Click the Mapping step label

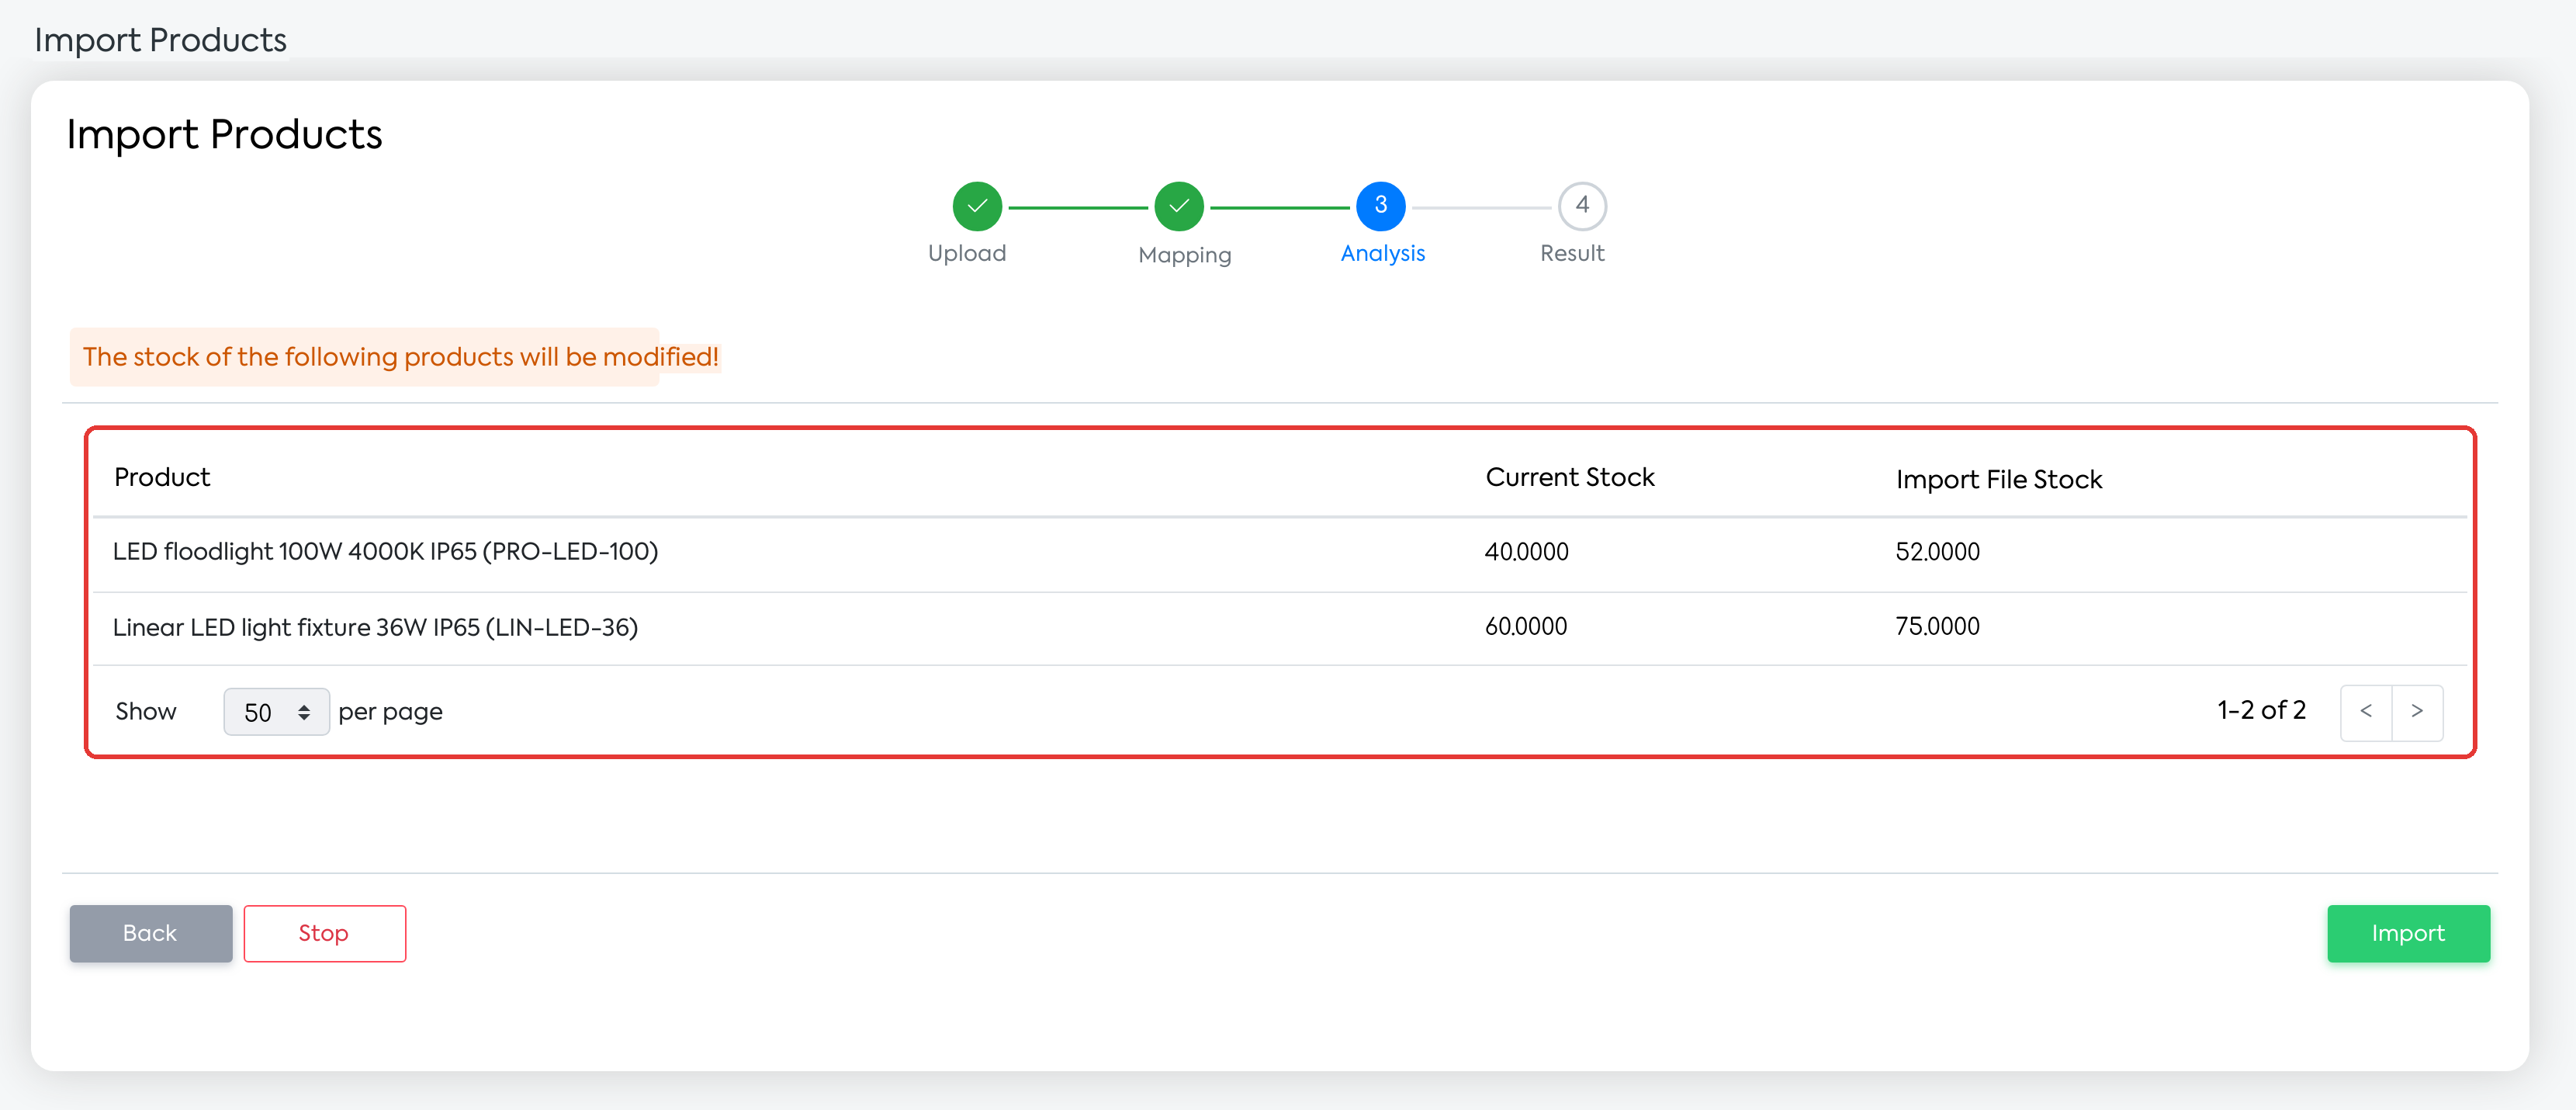tap(1184, 255)
